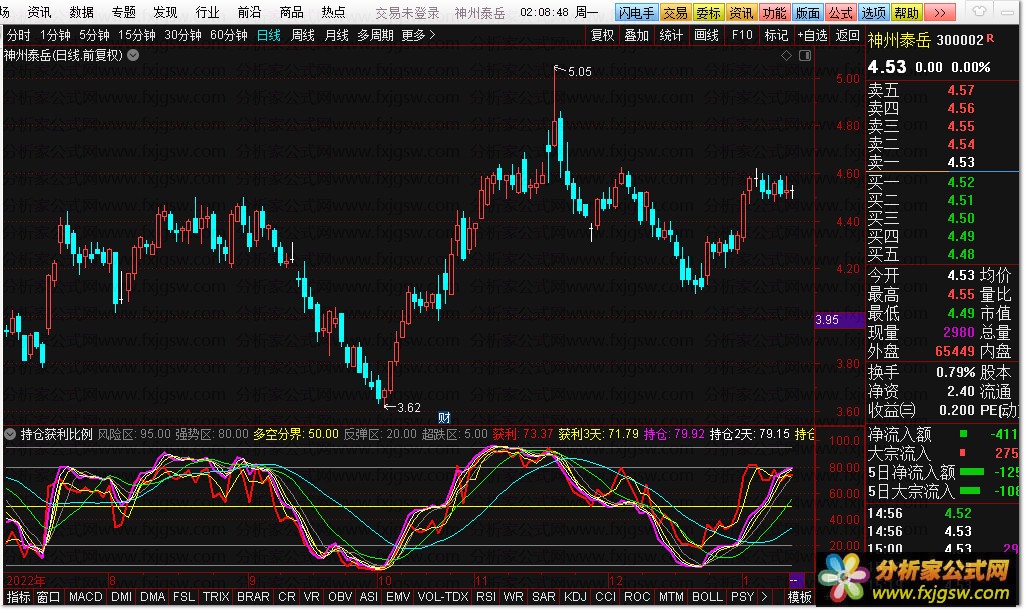
Task: Open the 发现 top menu
Action: point(165,12)
